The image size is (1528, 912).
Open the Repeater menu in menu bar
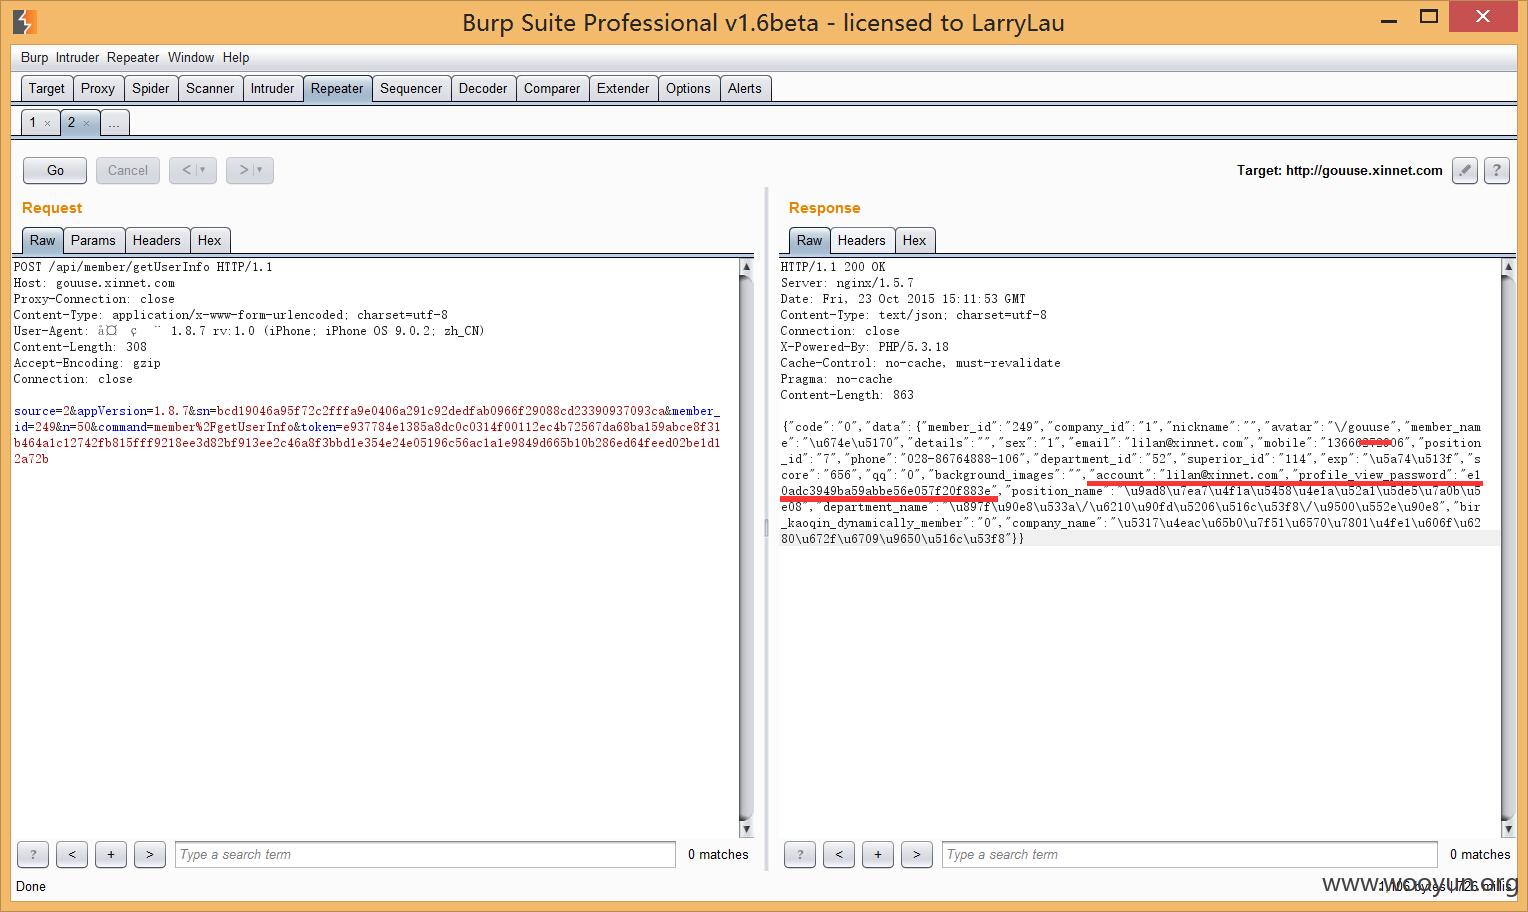[133, 57]
